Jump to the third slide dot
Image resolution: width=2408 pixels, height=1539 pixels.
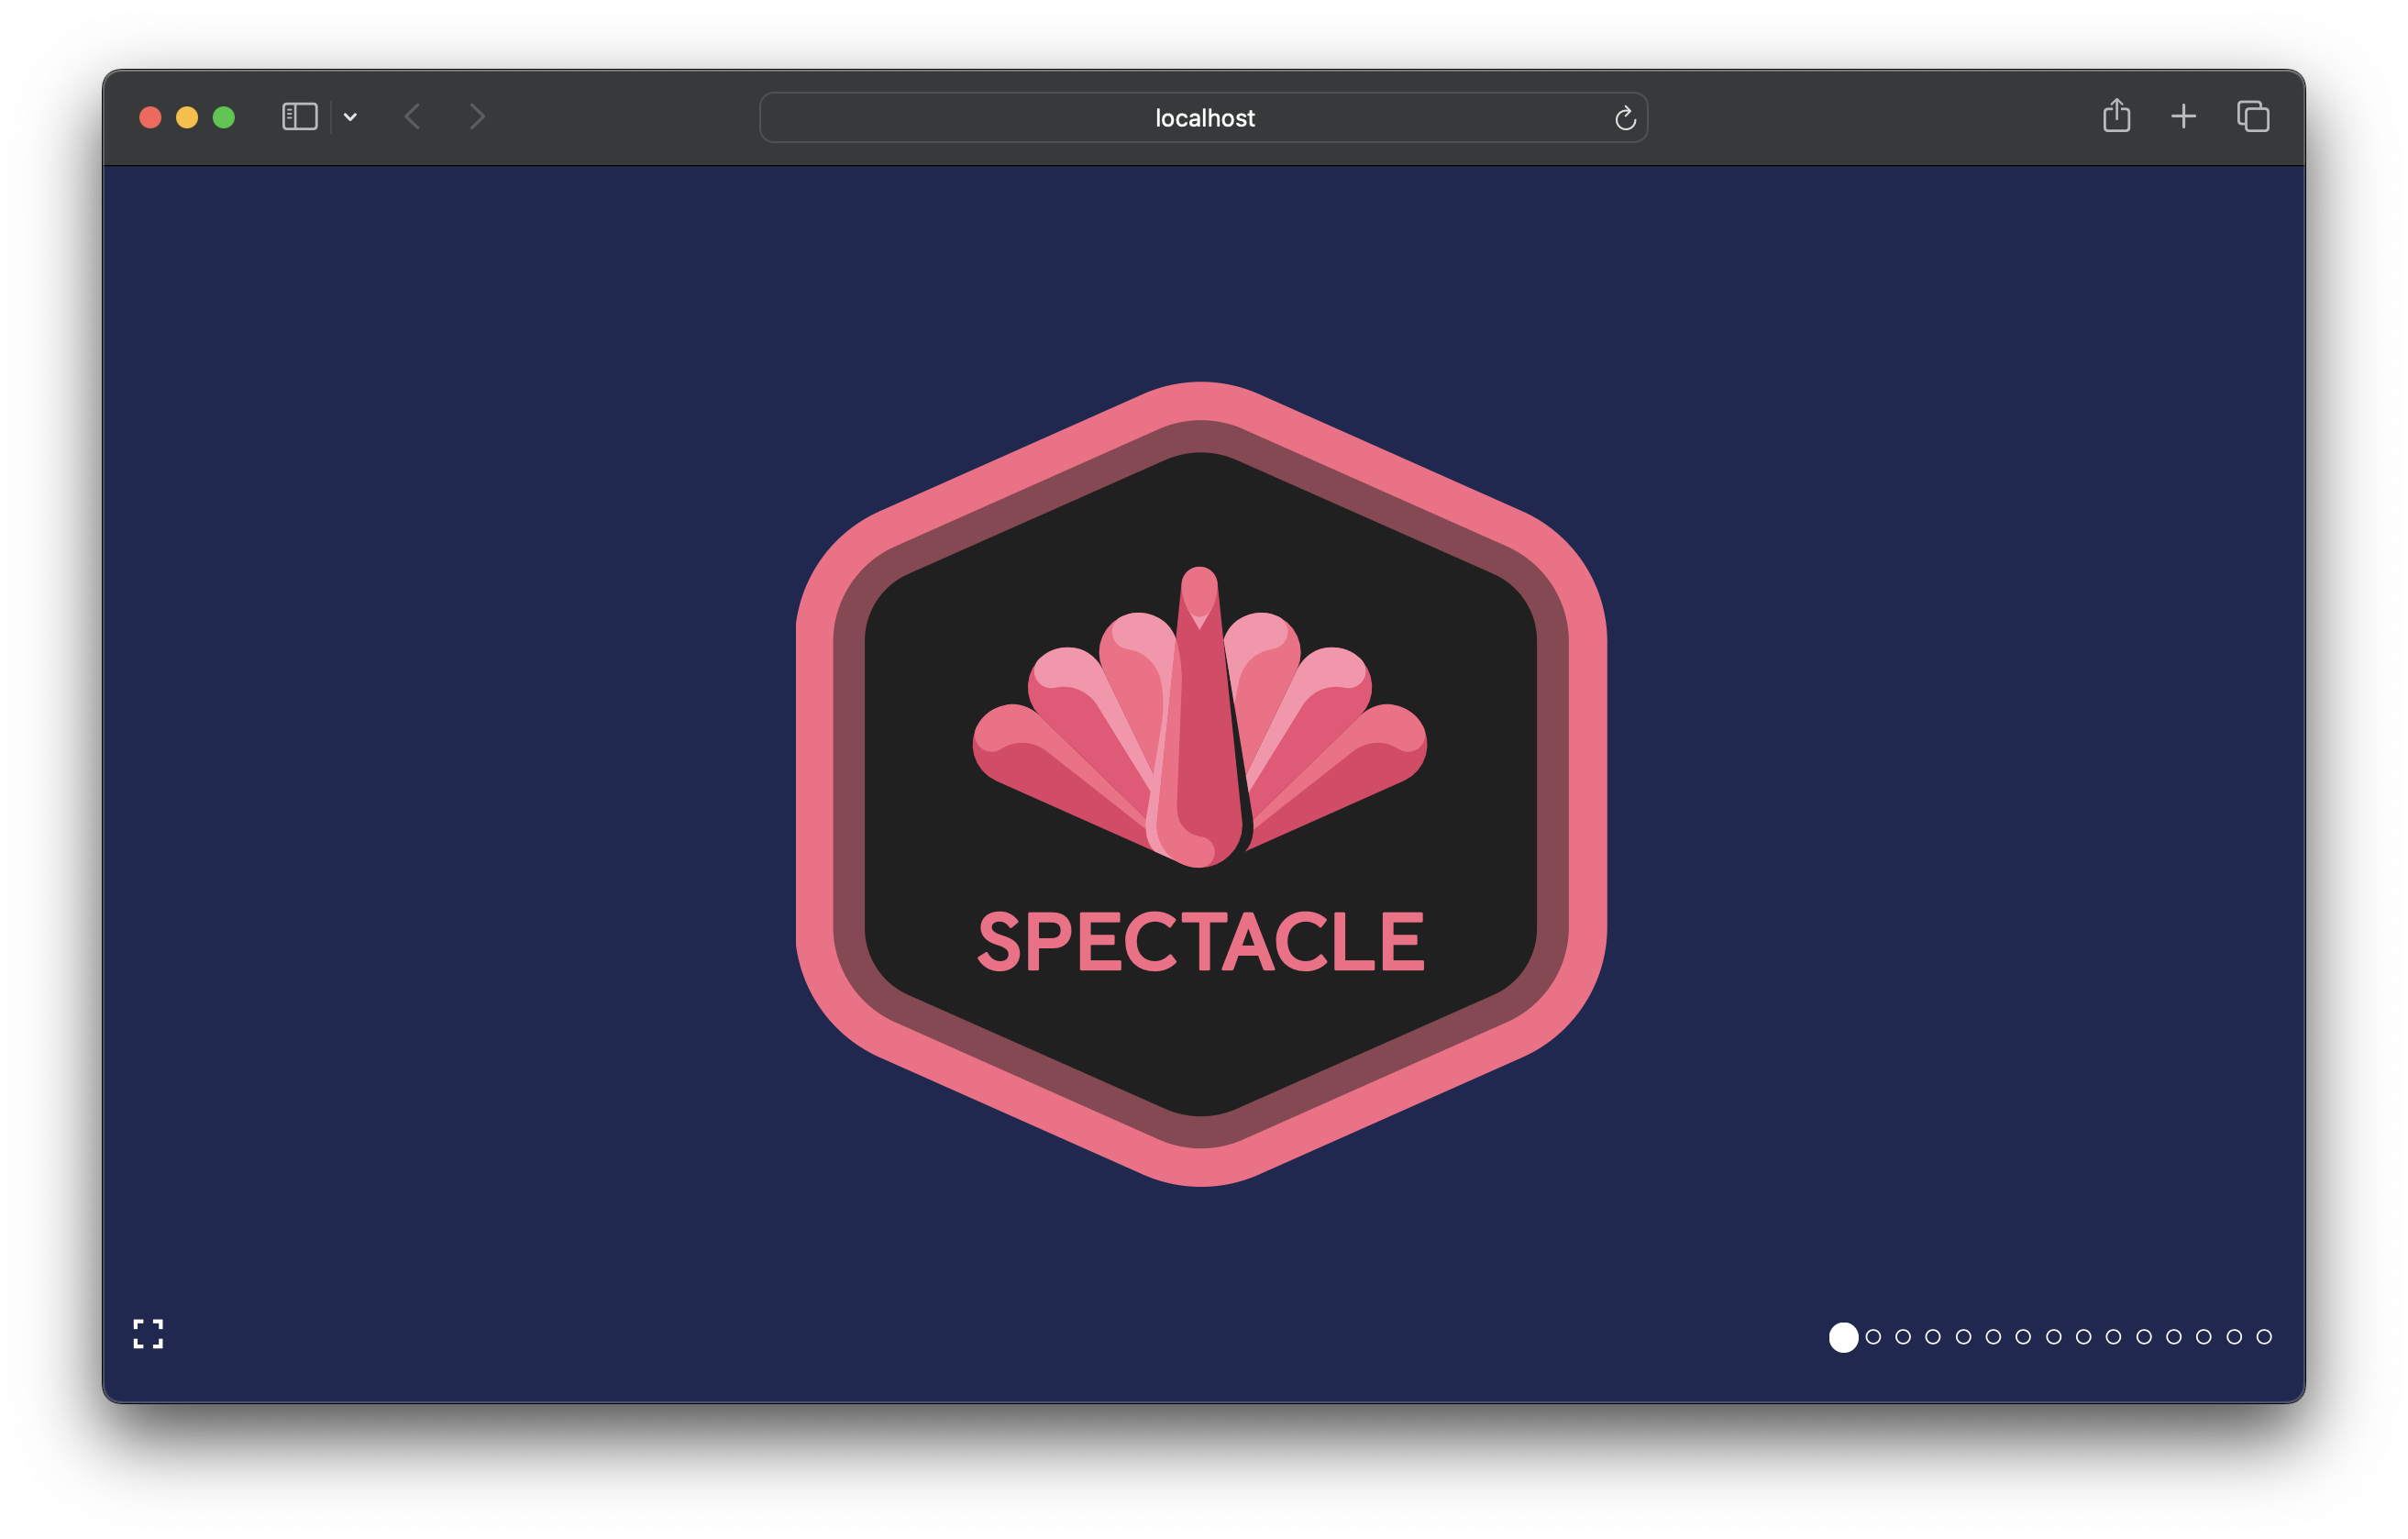[1903, 1337]
